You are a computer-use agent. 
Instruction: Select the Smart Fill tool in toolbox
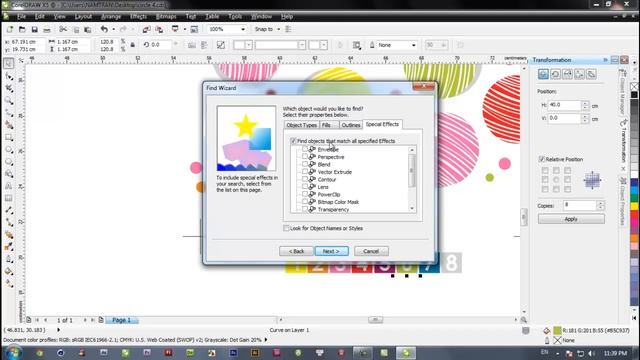[9, 125]
